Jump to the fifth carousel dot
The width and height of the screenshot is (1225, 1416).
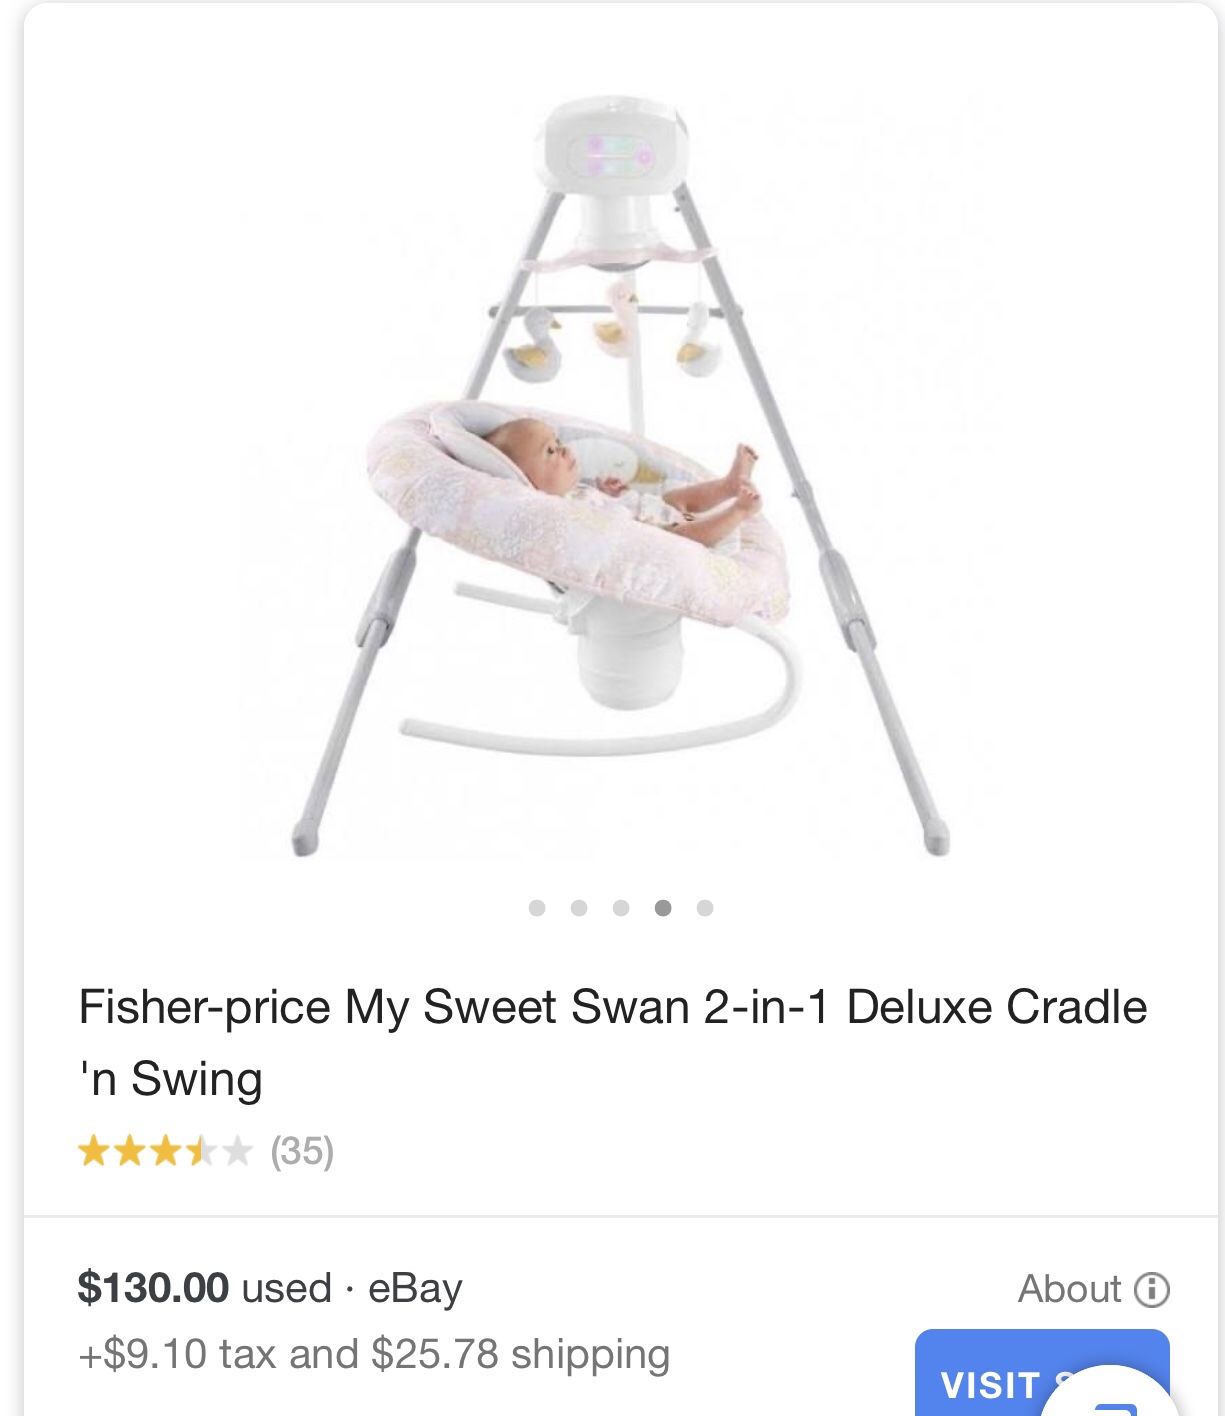[x=705, y=908]
